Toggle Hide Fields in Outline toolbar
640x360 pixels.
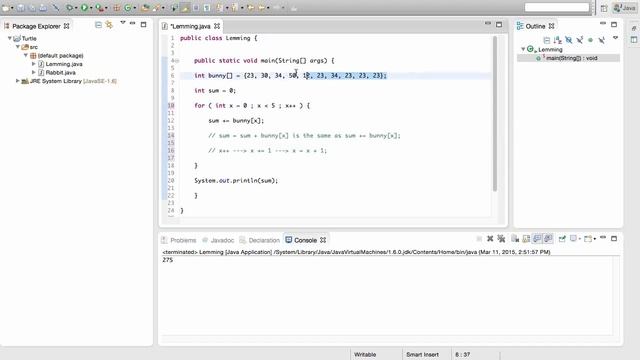coord(569,40)
